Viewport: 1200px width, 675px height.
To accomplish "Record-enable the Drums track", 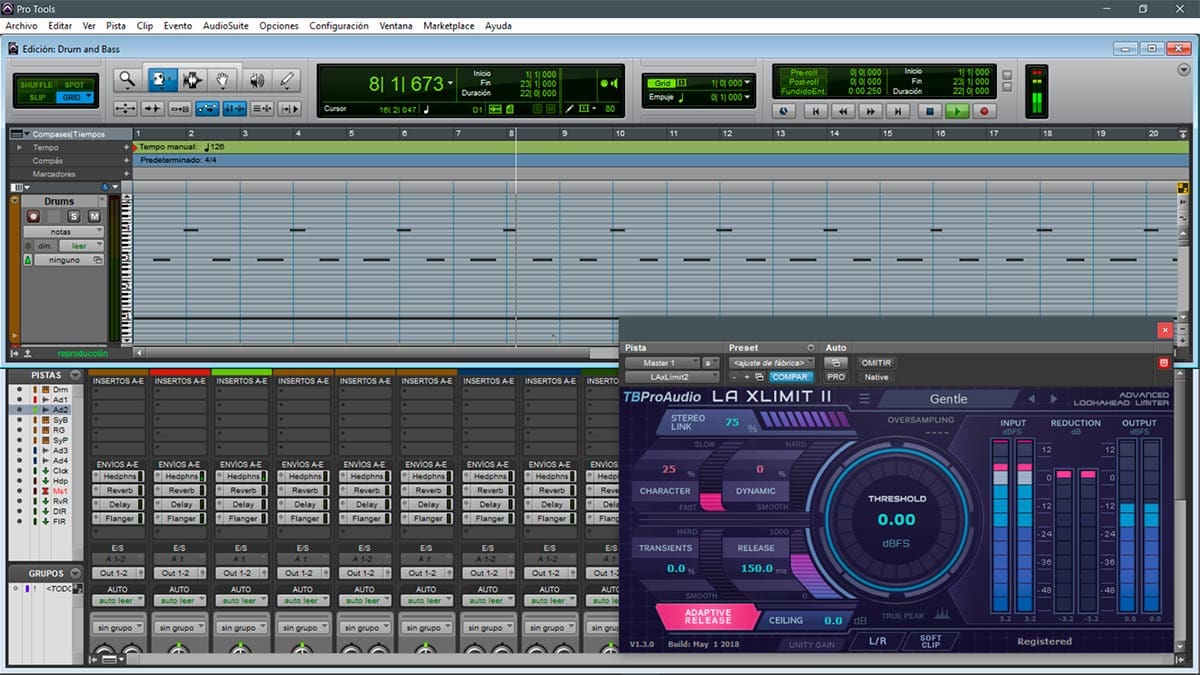I will point(34,216).
